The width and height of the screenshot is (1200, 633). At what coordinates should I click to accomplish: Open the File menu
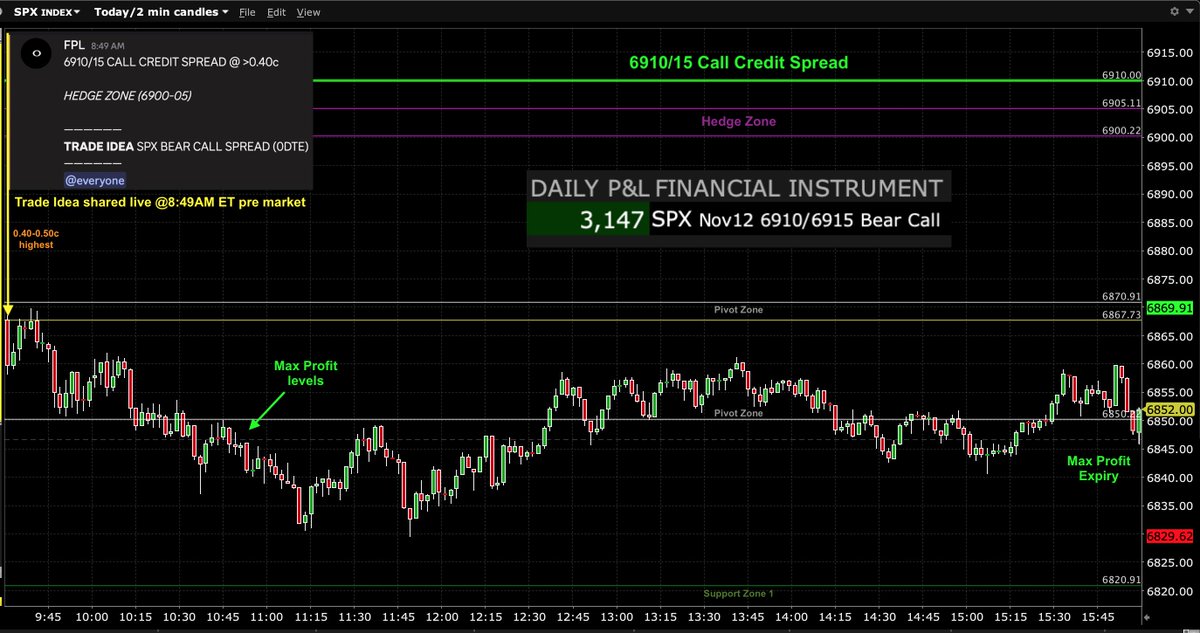click(x=245, y=12)
